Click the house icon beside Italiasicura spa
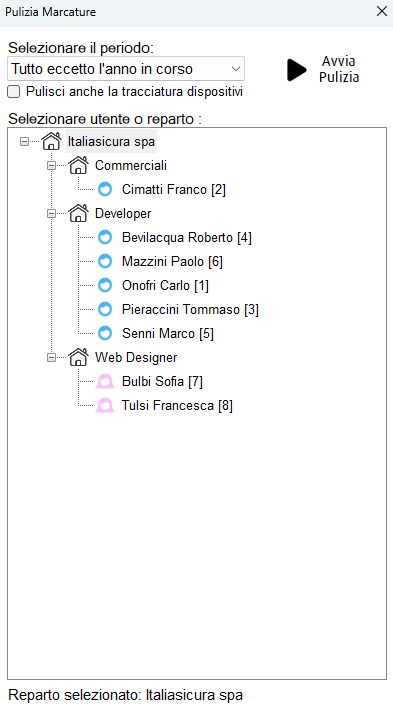 51,141
